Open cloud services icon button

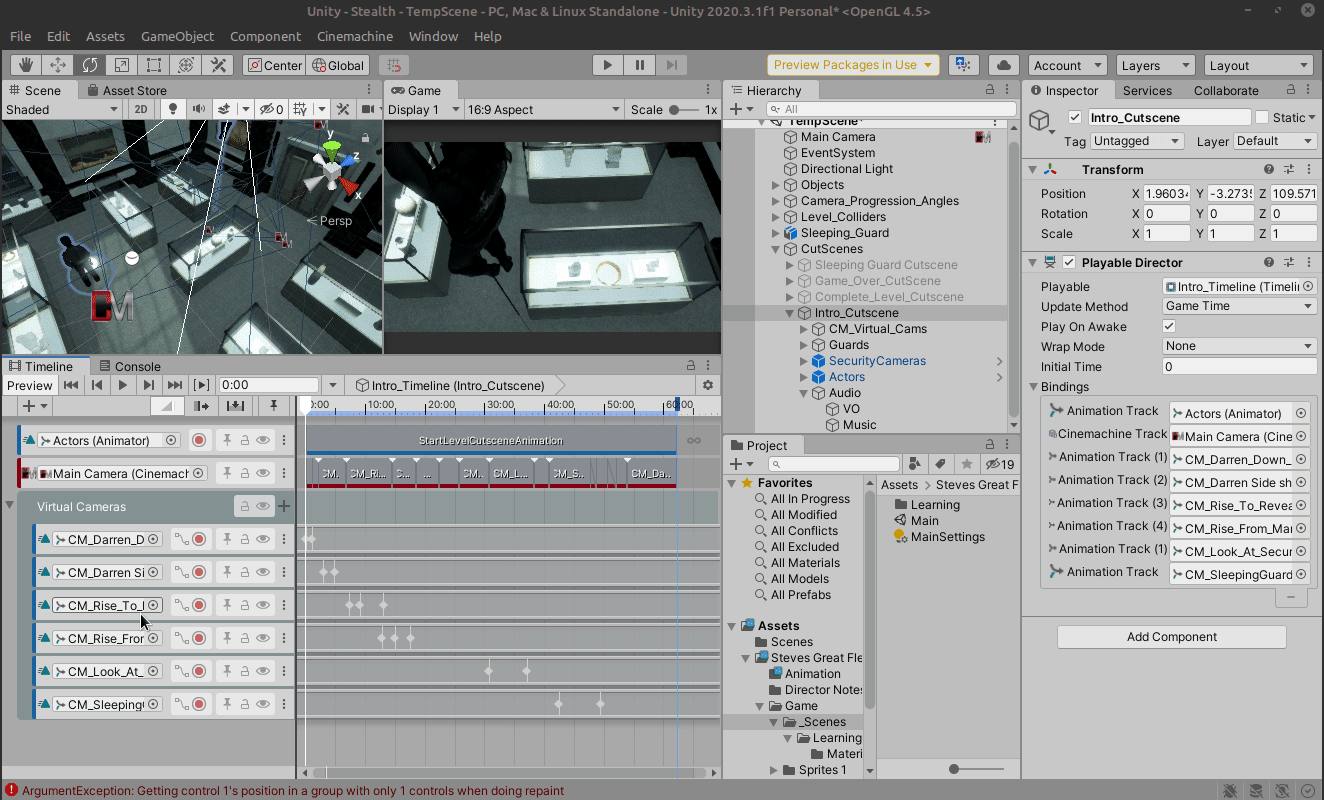pos(1003,65)
